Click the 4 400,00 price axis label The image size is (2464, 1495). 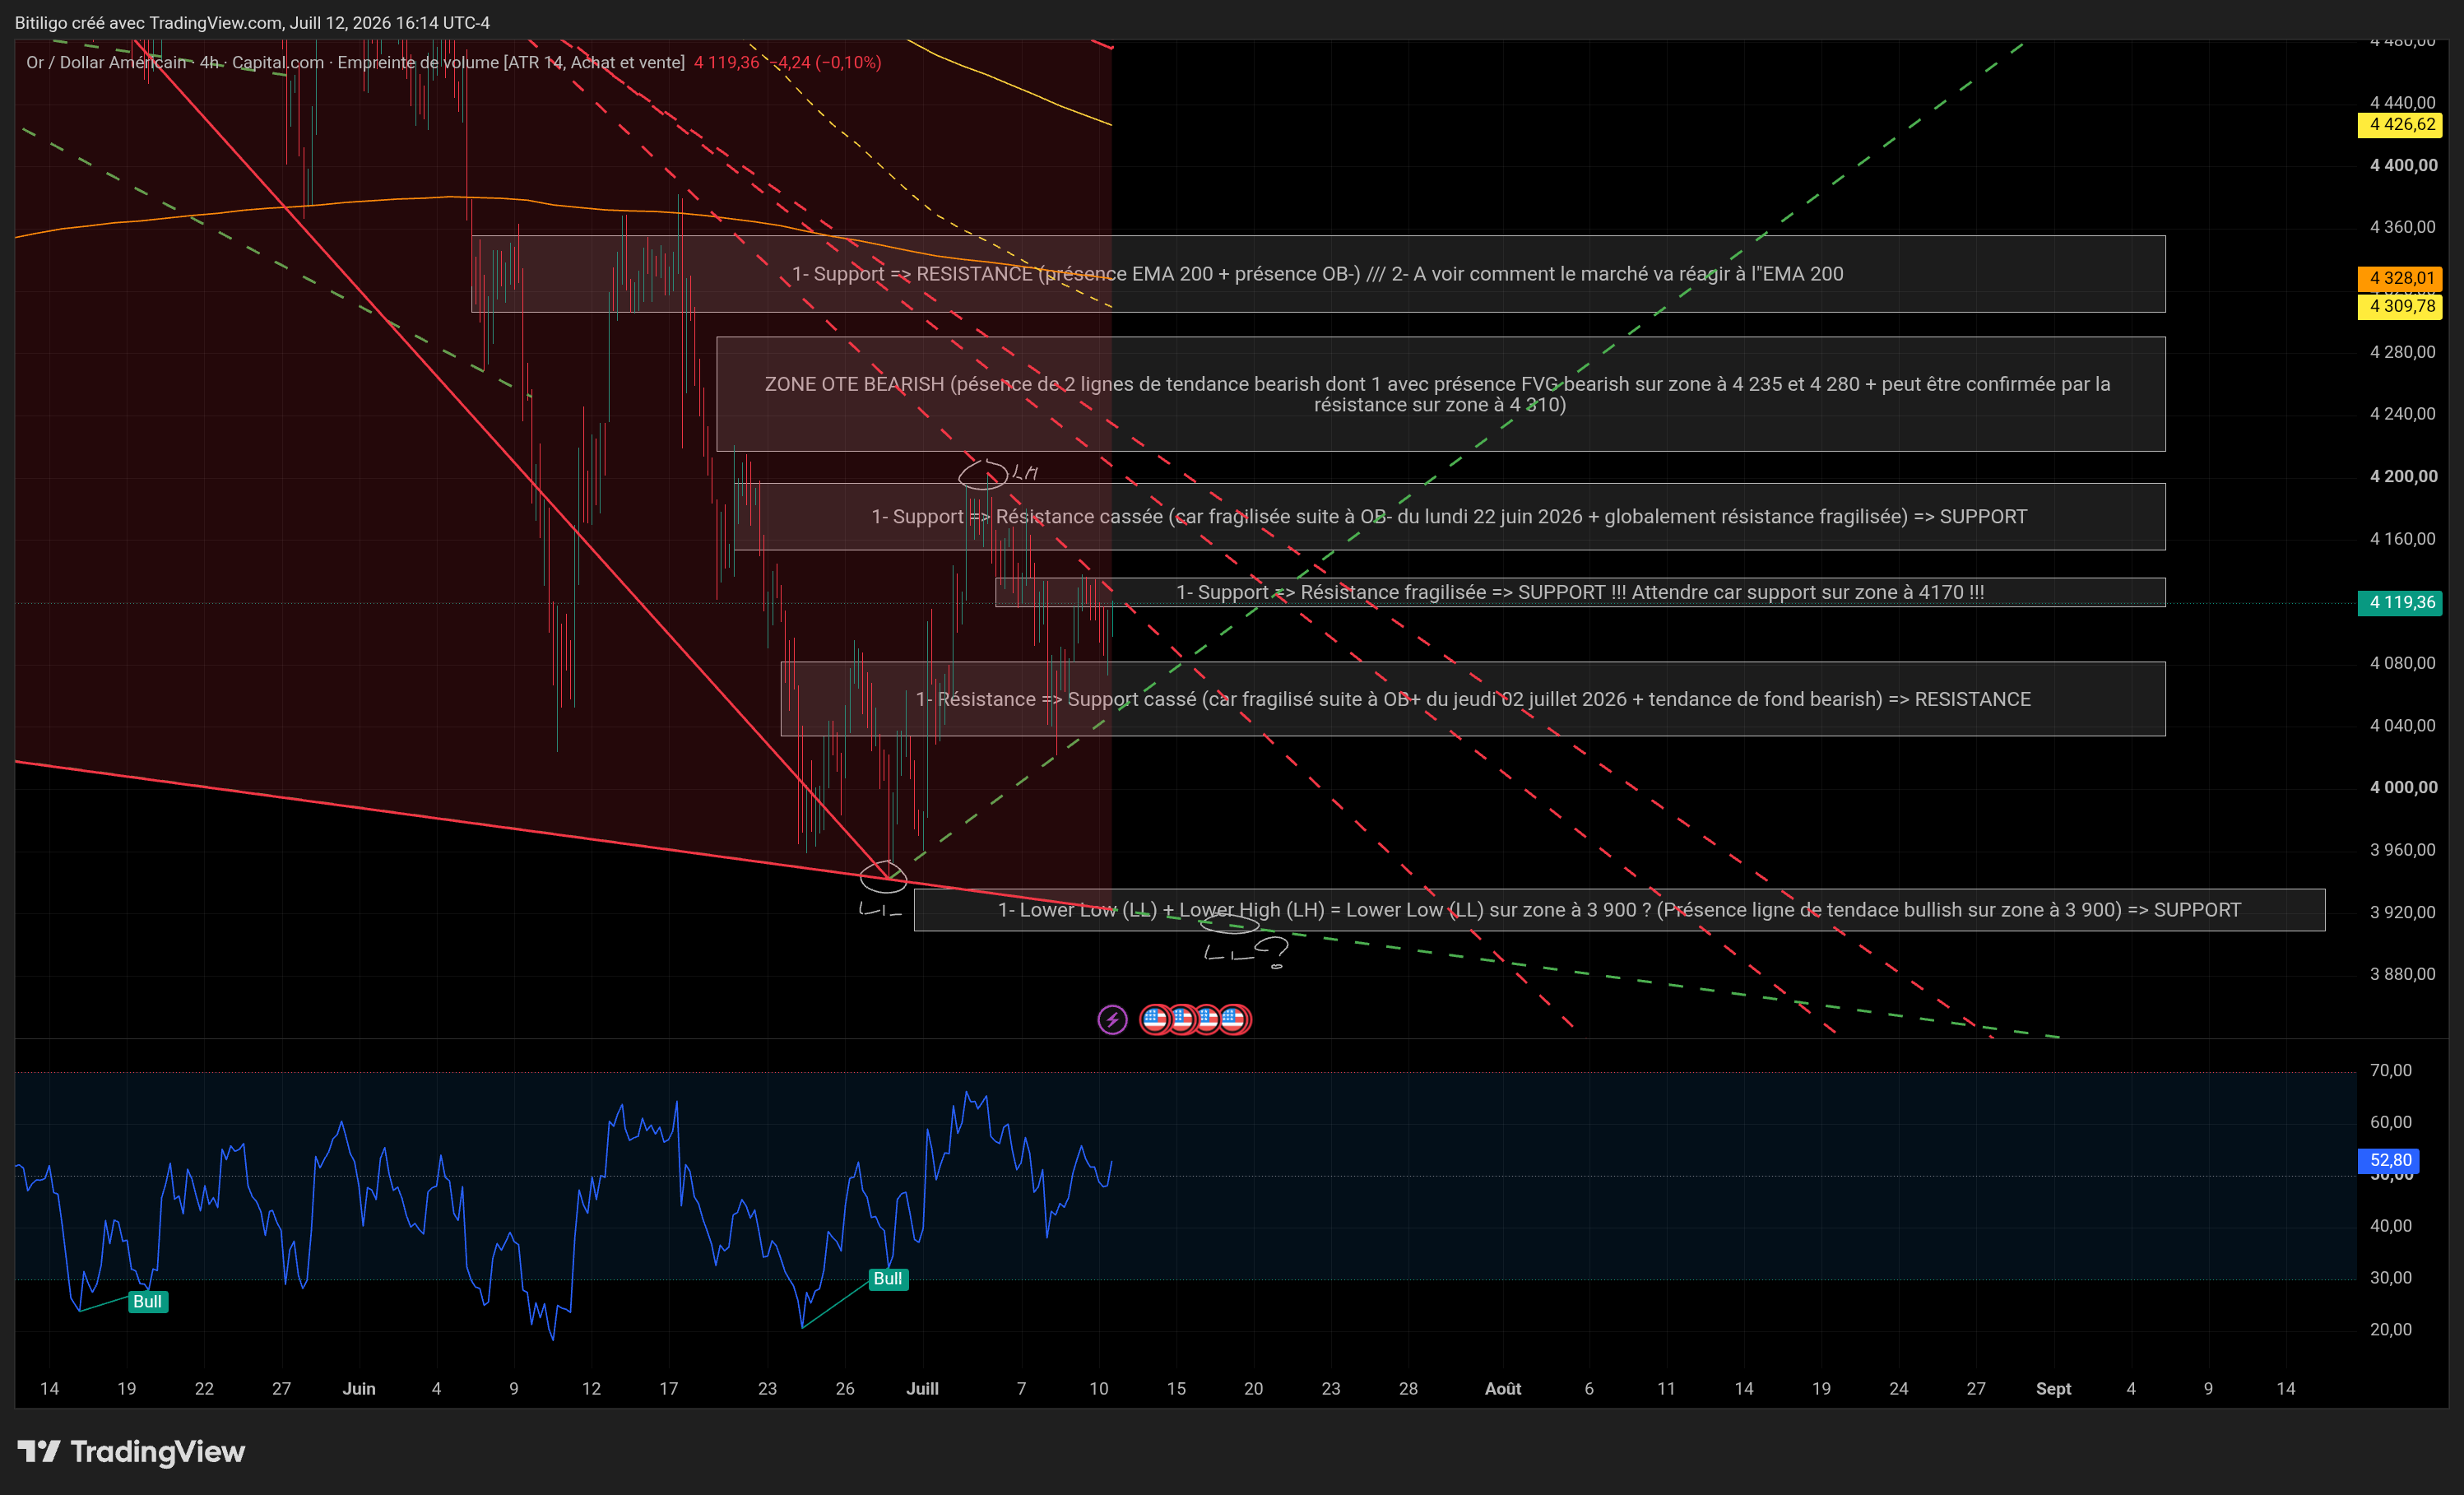click(2403, 165)
